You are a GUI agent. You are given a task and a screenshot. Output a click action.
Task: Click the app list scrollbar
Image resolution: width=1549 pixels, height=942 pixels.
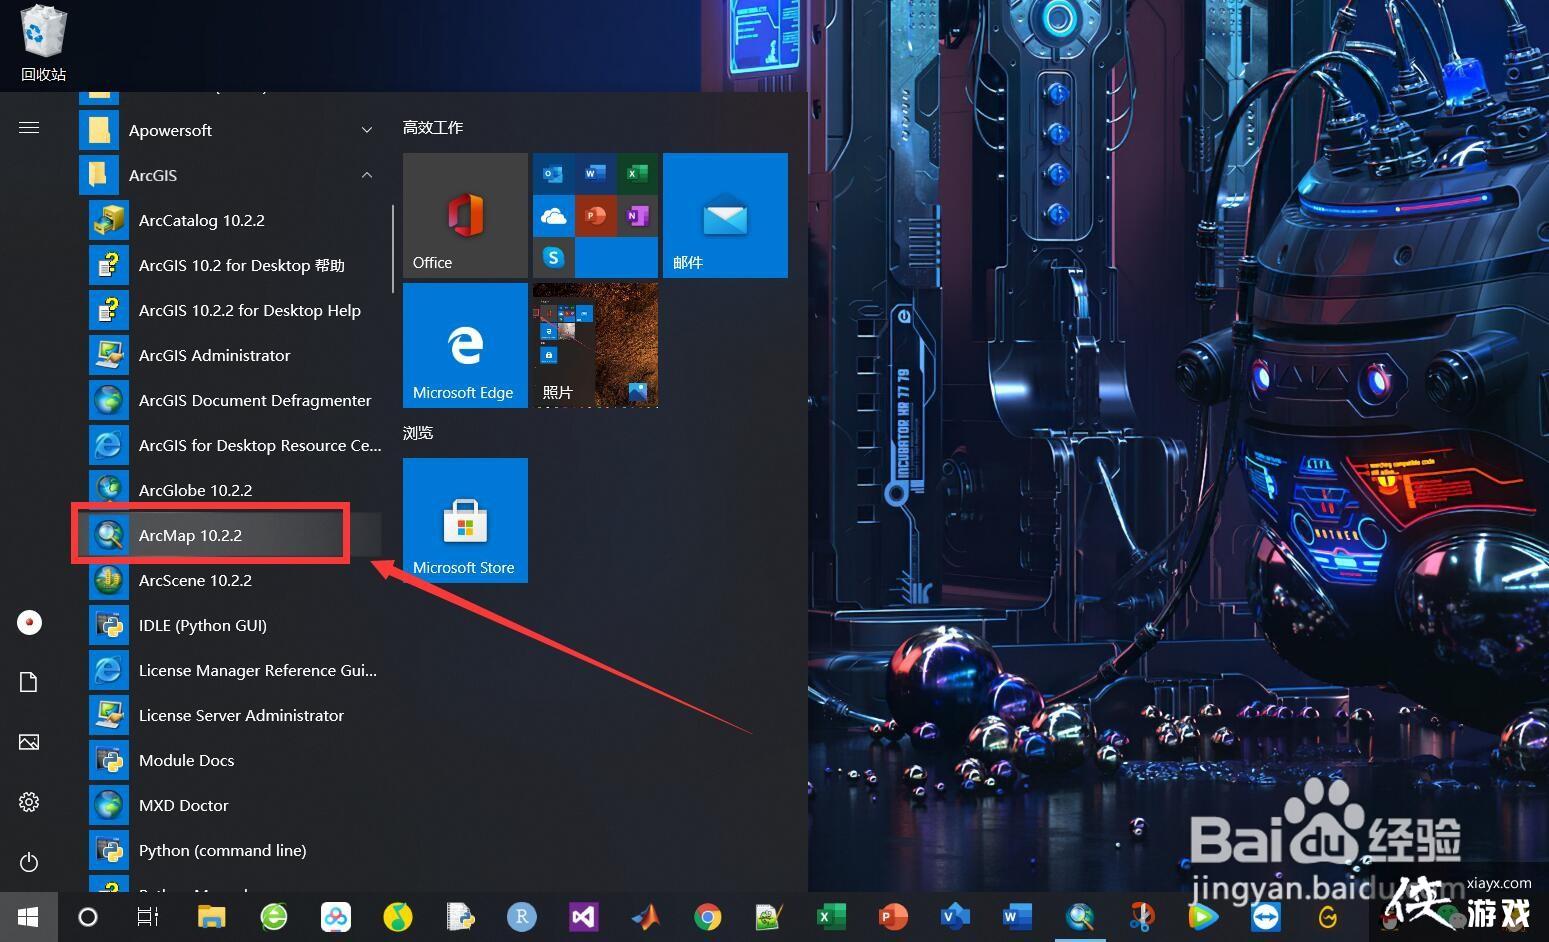coord(393,250)
